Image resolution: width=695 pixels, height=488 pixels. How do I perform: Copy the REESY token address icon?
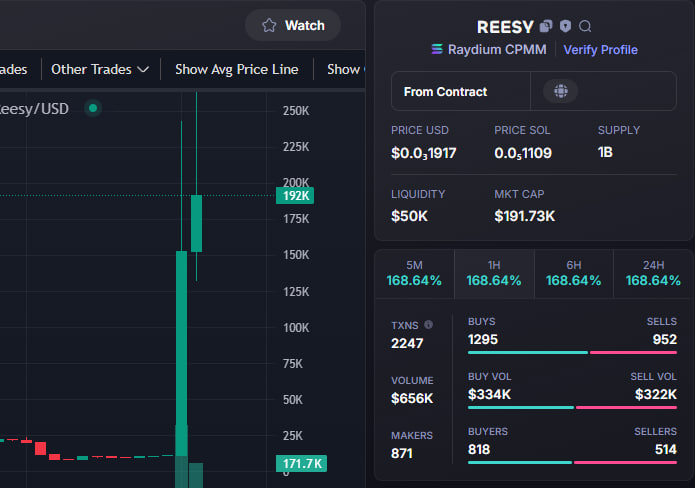(x=546, y=27)
